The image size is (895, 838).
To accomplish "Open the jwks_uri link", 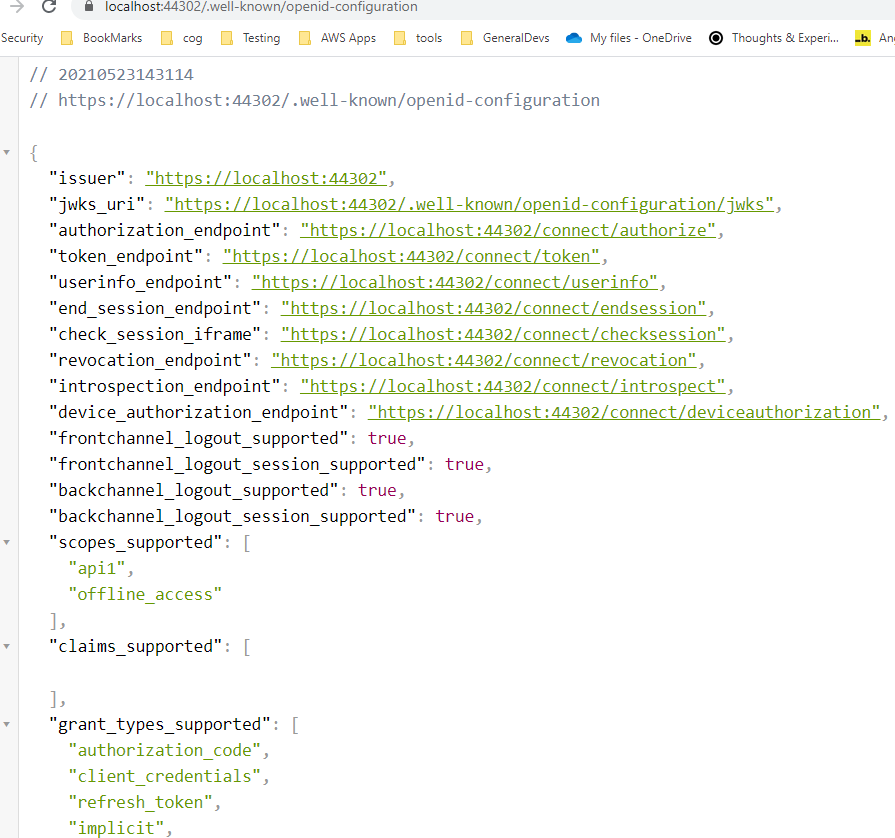I will [470, 204].
